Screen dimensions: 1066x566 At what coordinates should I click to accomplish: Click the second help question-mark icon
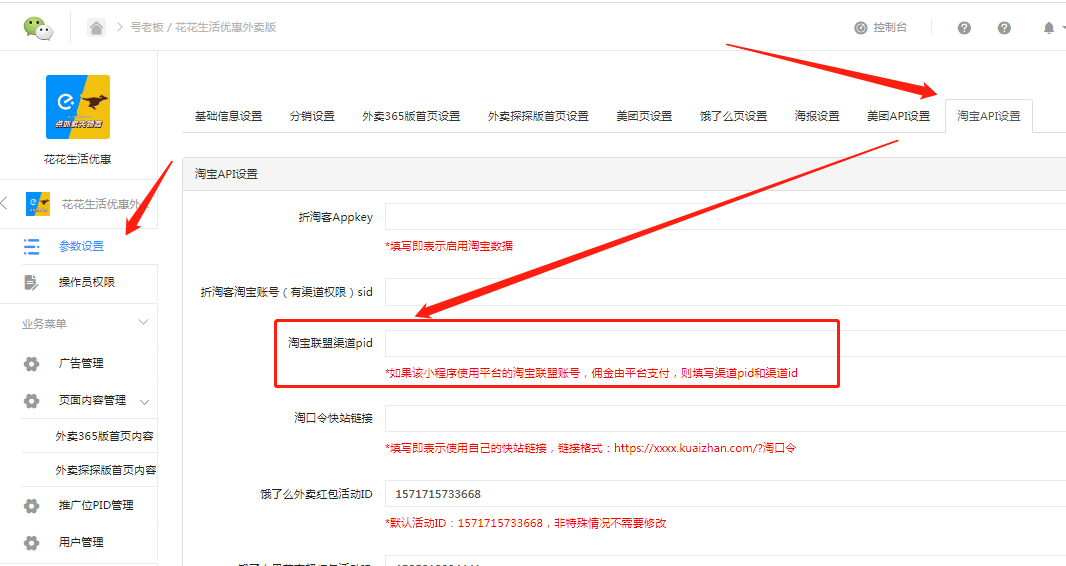(1004, 28)
